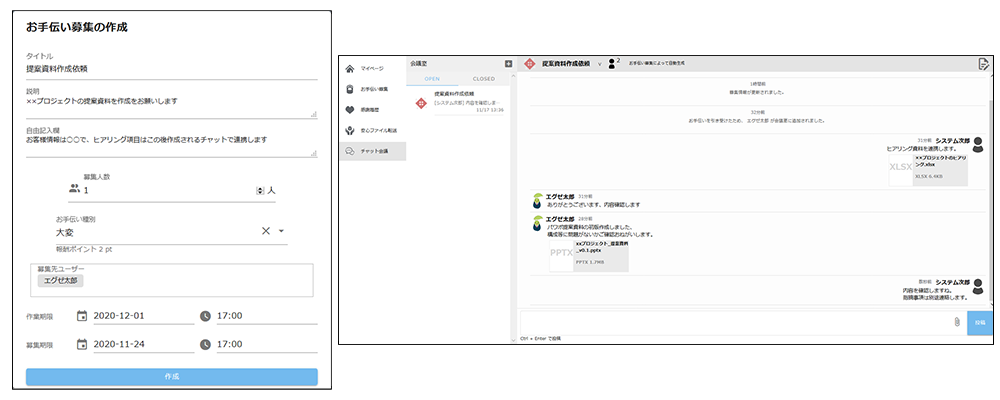The image size is (1000, 400).
Task: Add a new meeting room with plus icon
Action: pos(508,63)
